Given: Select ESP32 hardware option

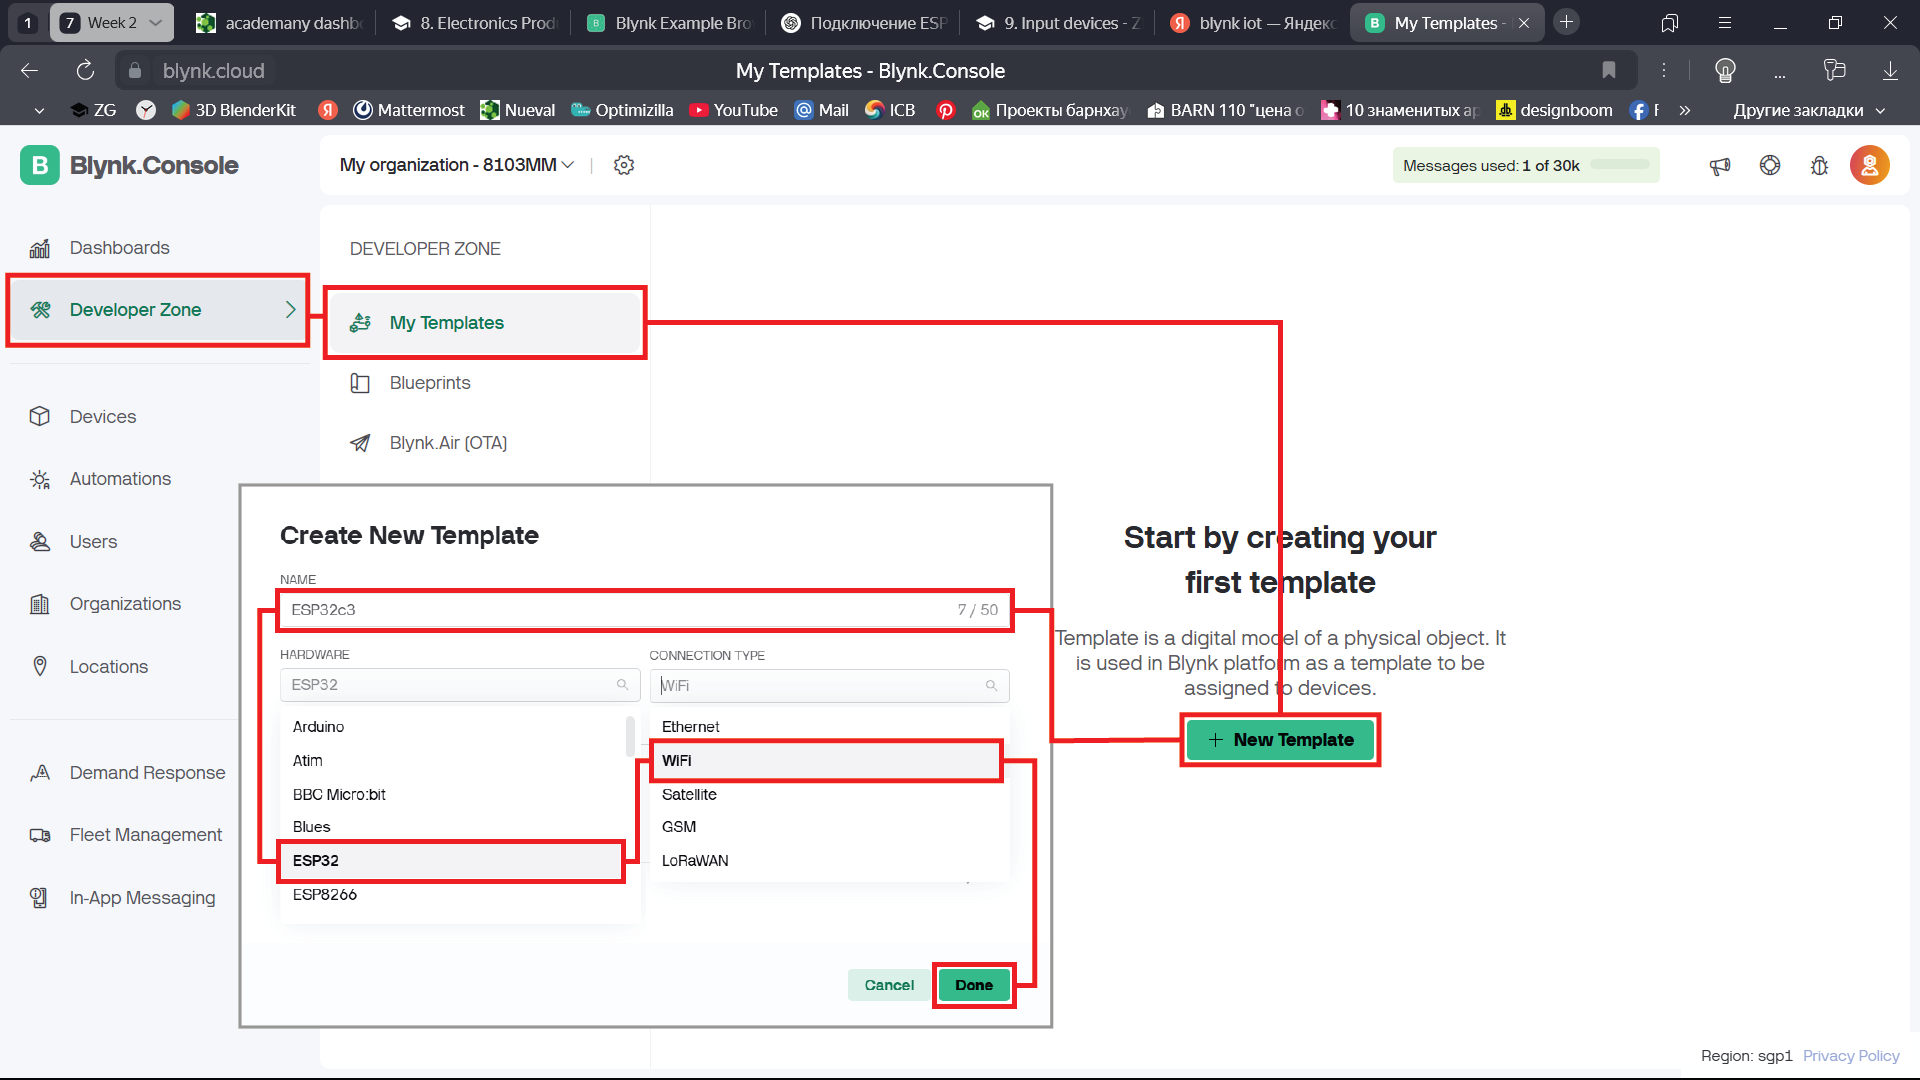Looking at the screenshot, I should (451, 861).
